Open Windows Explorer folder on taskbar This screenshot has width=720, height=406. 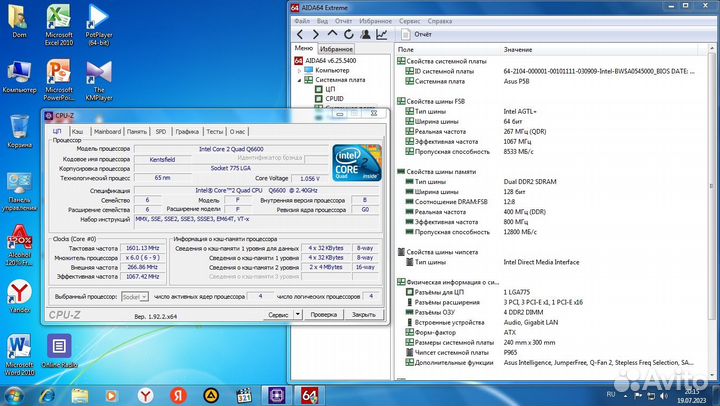point(79,395)
